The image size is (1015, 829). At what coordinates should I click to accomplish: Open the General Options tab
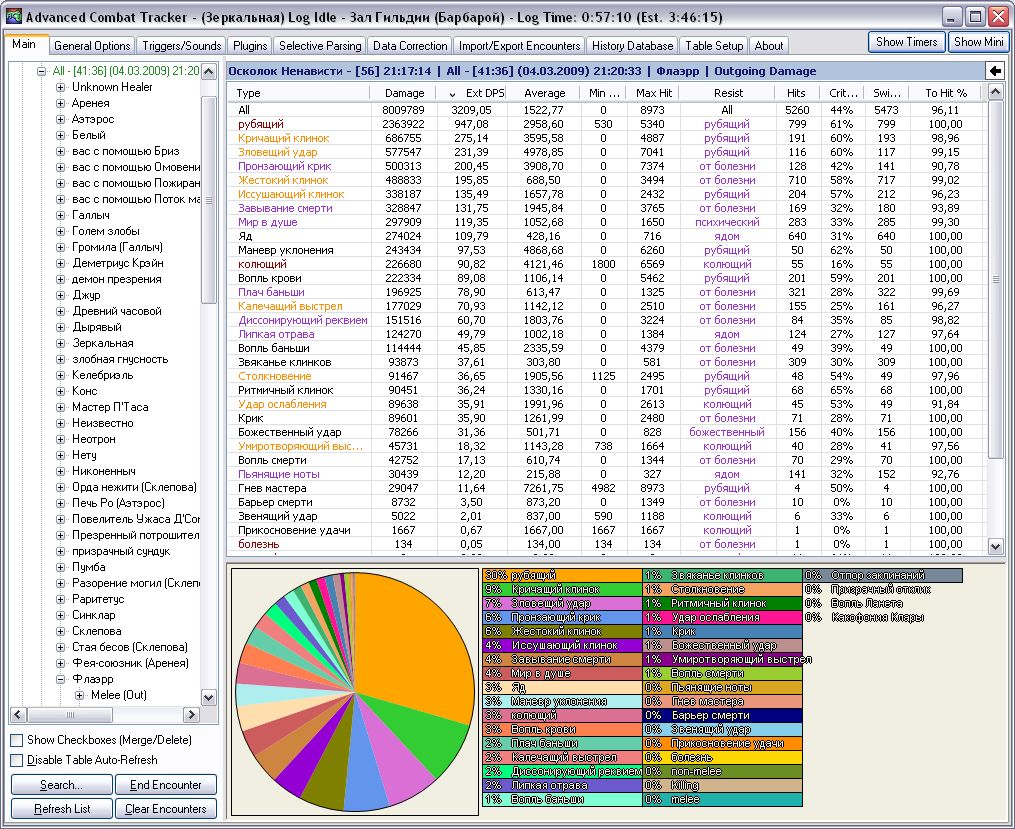click(x=92, y=46)
